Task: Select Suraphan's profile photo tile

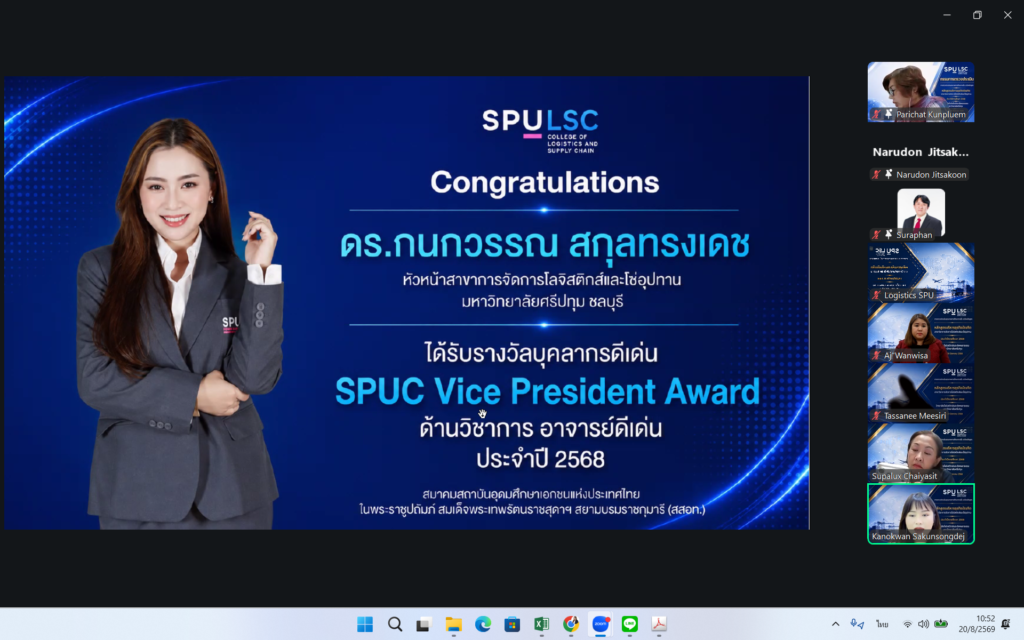Action: [x=921, y=212]
